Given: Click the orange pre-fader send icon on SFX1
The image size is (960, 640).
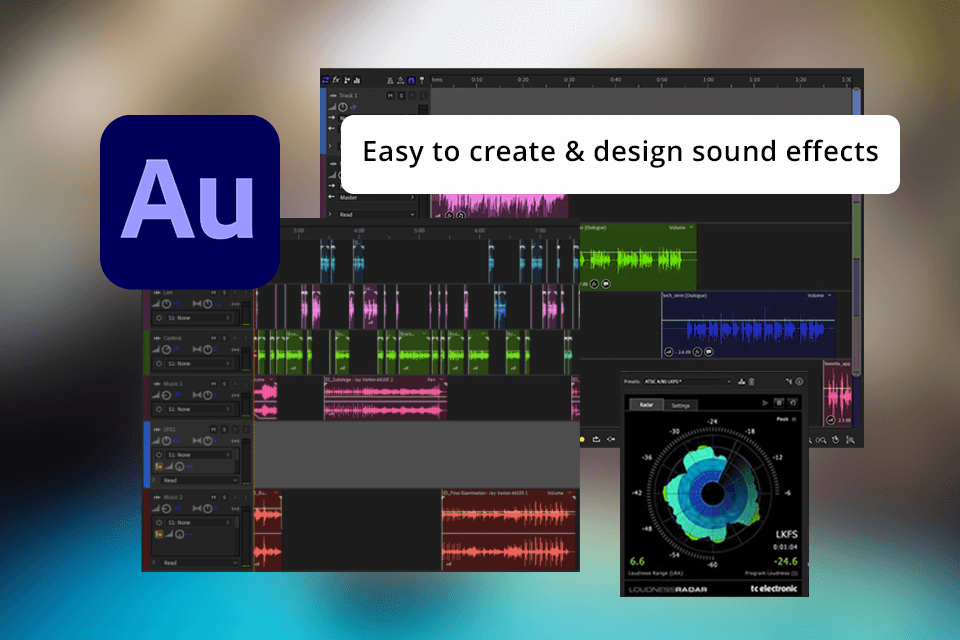Looking at the screenshot, I should (x=159, y=467).
